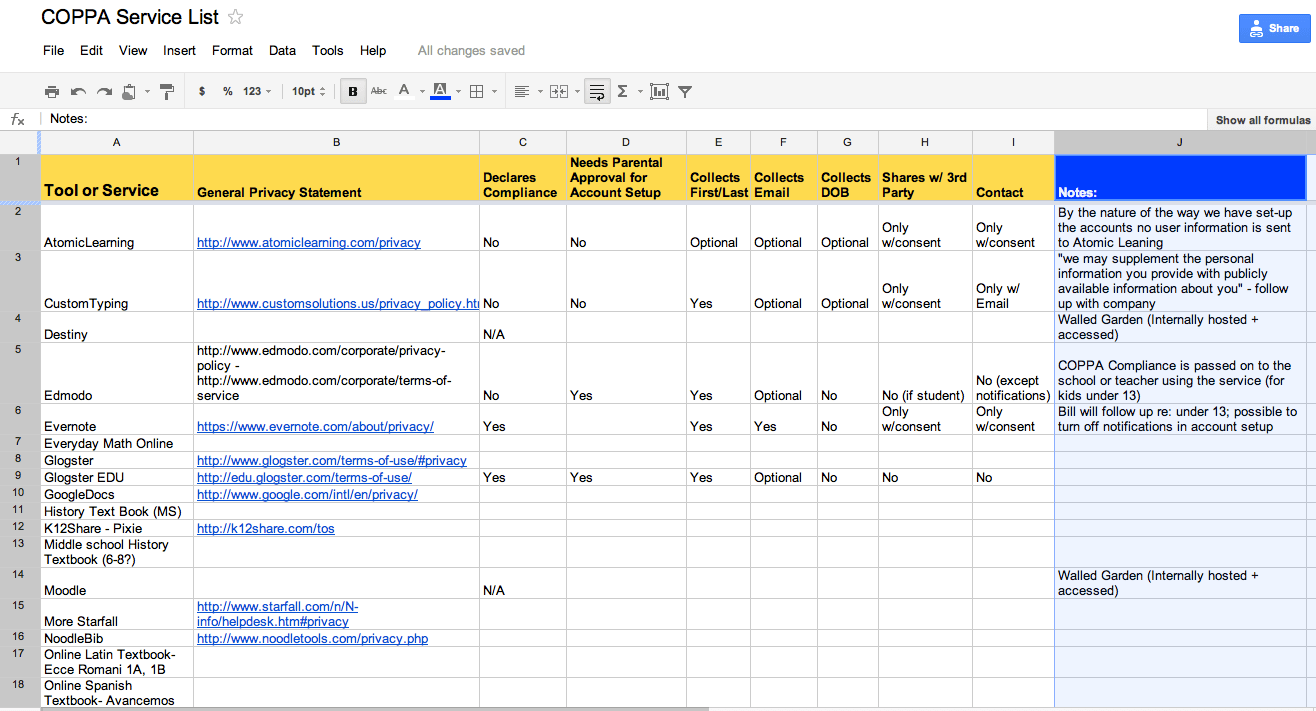1316x711 pixels.
Task: Click the text color A icon
Action: [404, 91]
